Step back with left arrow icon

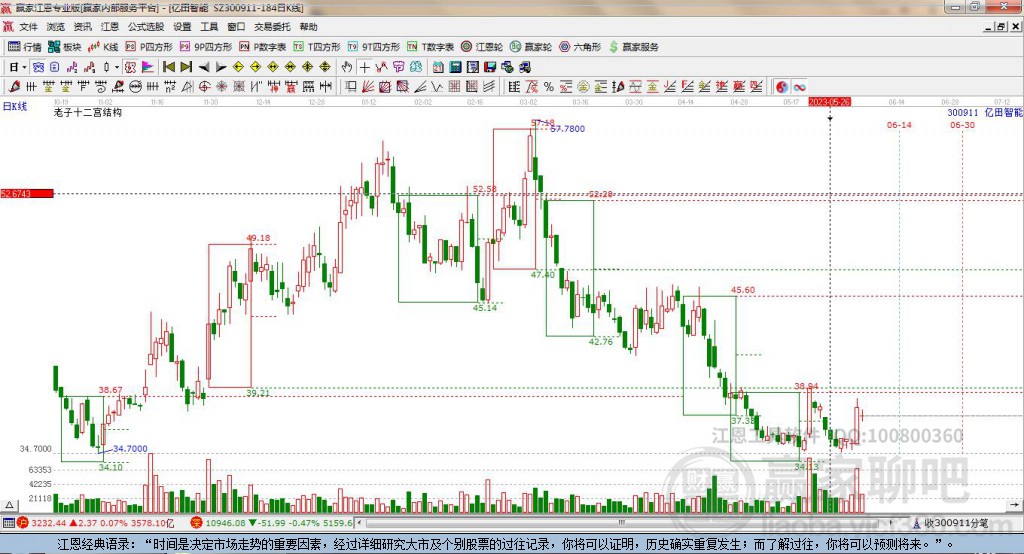(x=204, y=67)
